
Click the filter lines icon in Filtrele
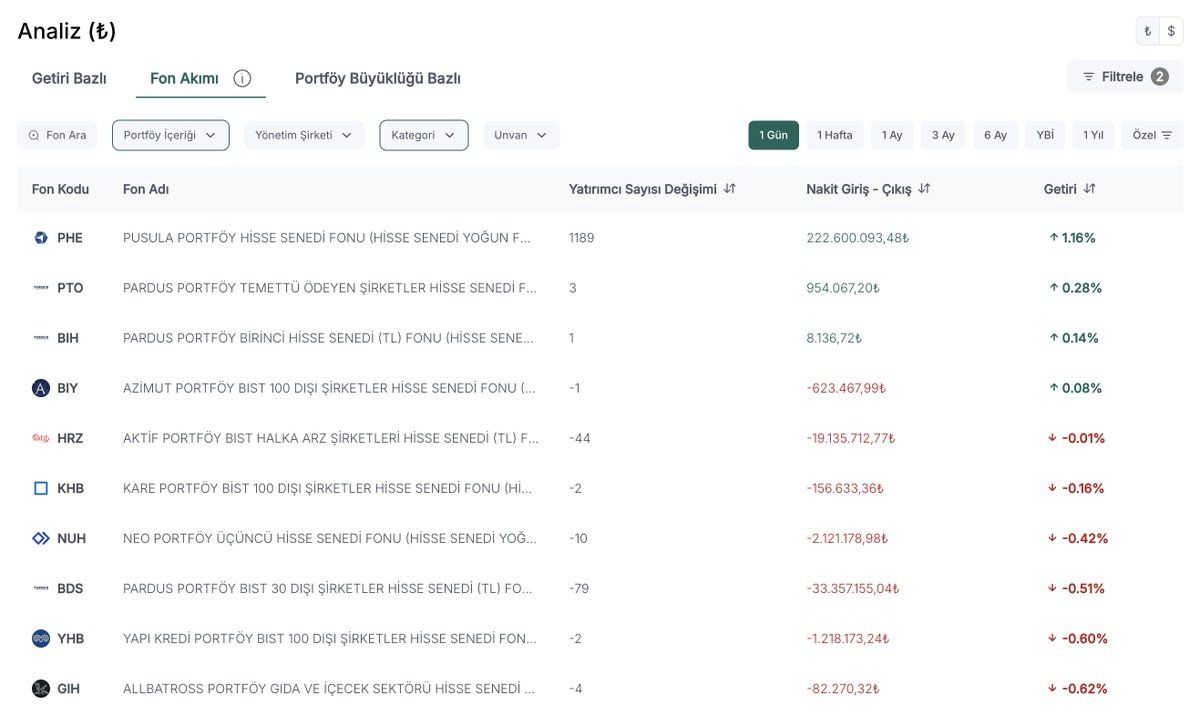[x=1088, y=77]
